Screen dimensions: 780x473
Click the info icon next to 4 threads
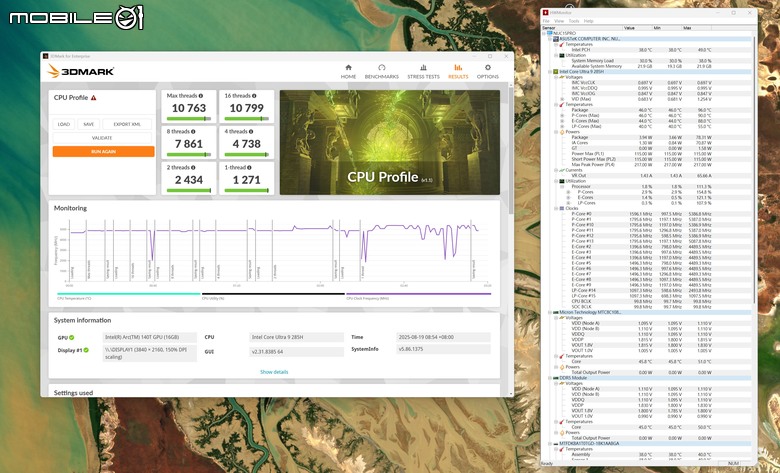pyautogui.click(x=251, y=131)
